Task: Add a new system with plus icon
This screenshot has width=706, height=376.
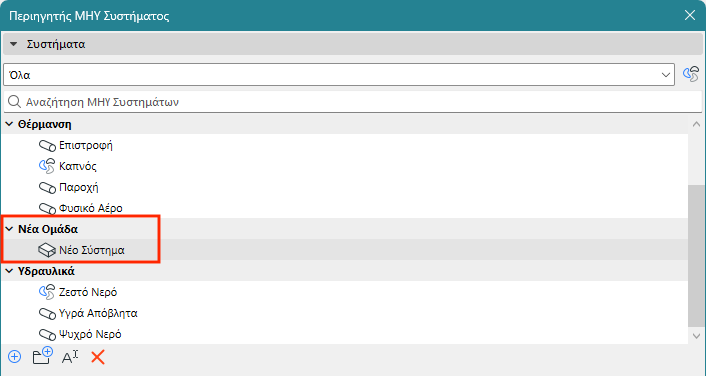Action: point(14,357)
